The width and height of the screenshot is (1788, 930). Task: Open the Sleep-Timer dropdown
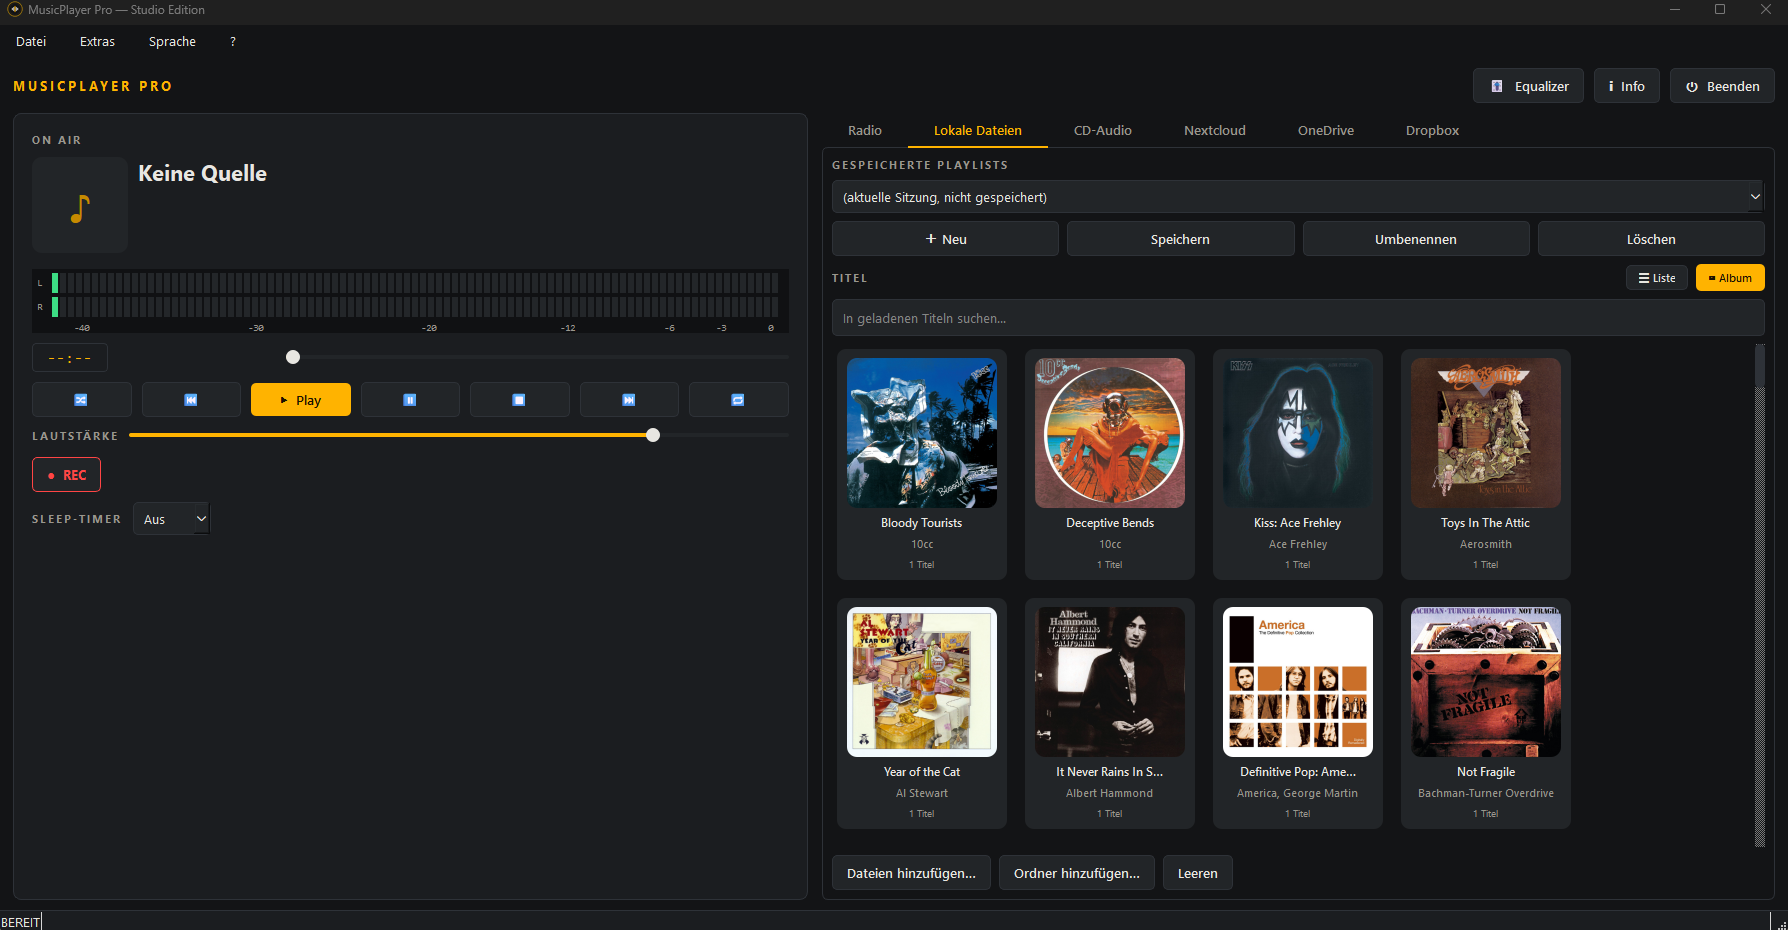pyautogui.click(x=171, y=519)
